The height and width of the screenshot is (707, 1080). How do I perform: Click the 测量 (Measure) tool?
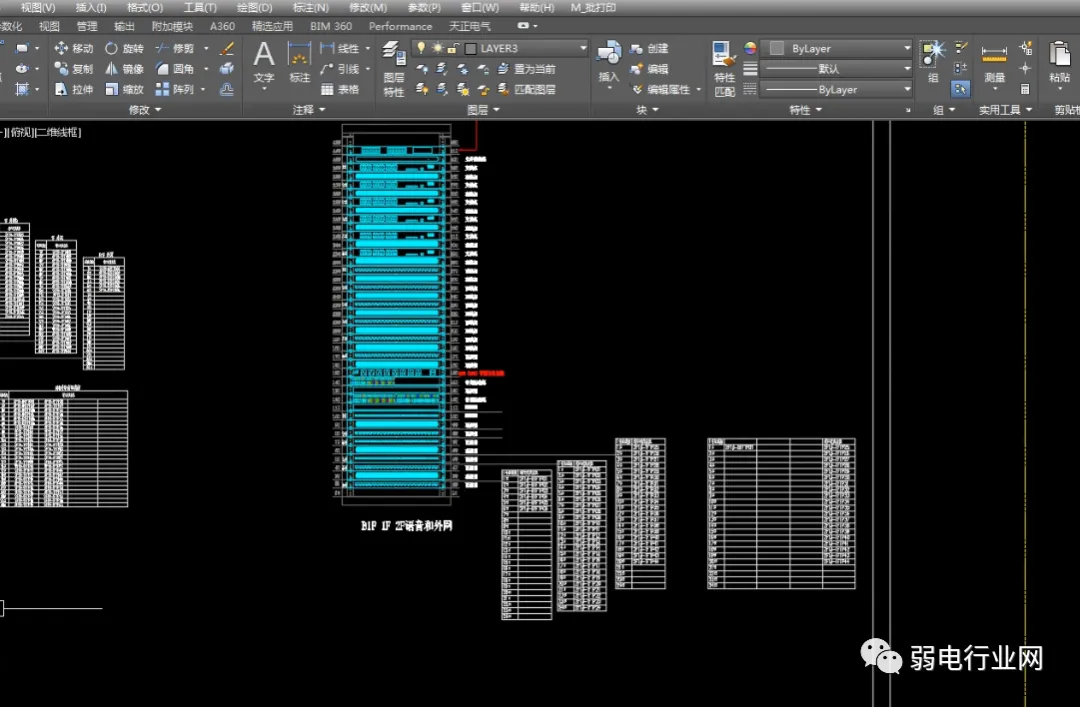[995, 62]
